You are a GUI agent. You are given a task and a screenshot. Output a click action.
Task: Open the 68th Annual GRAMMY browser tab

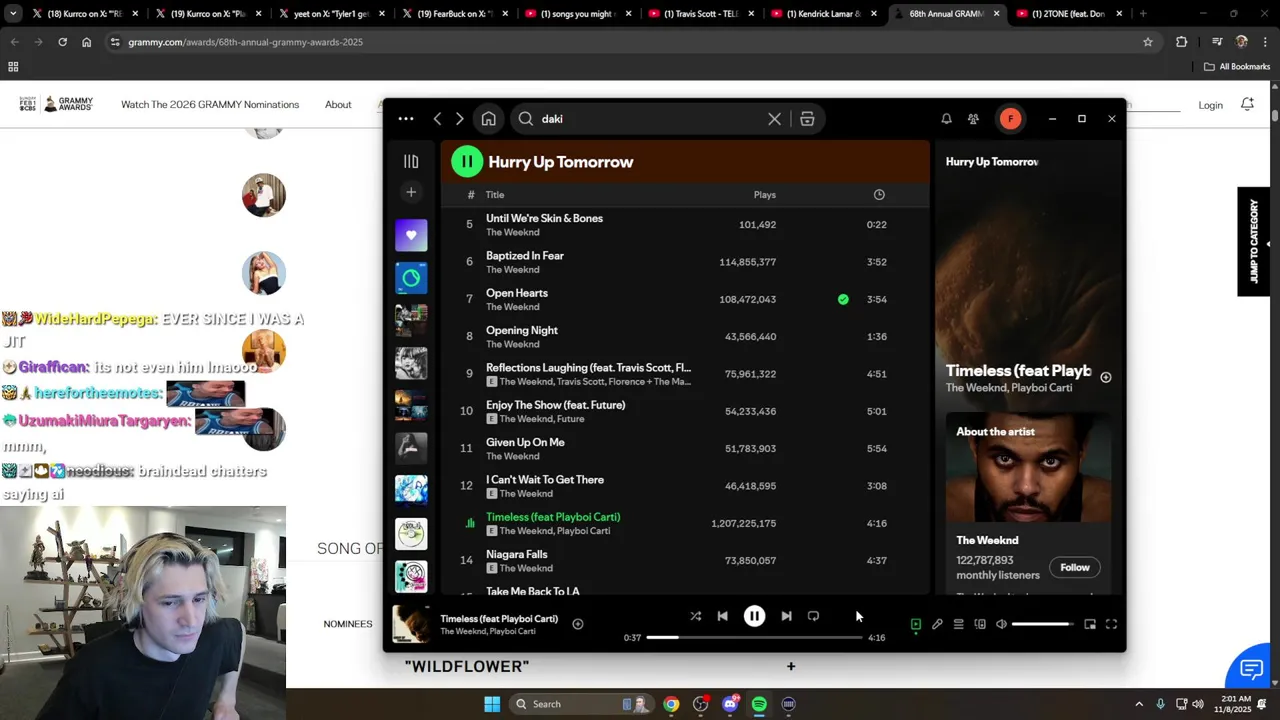(947, 14)
